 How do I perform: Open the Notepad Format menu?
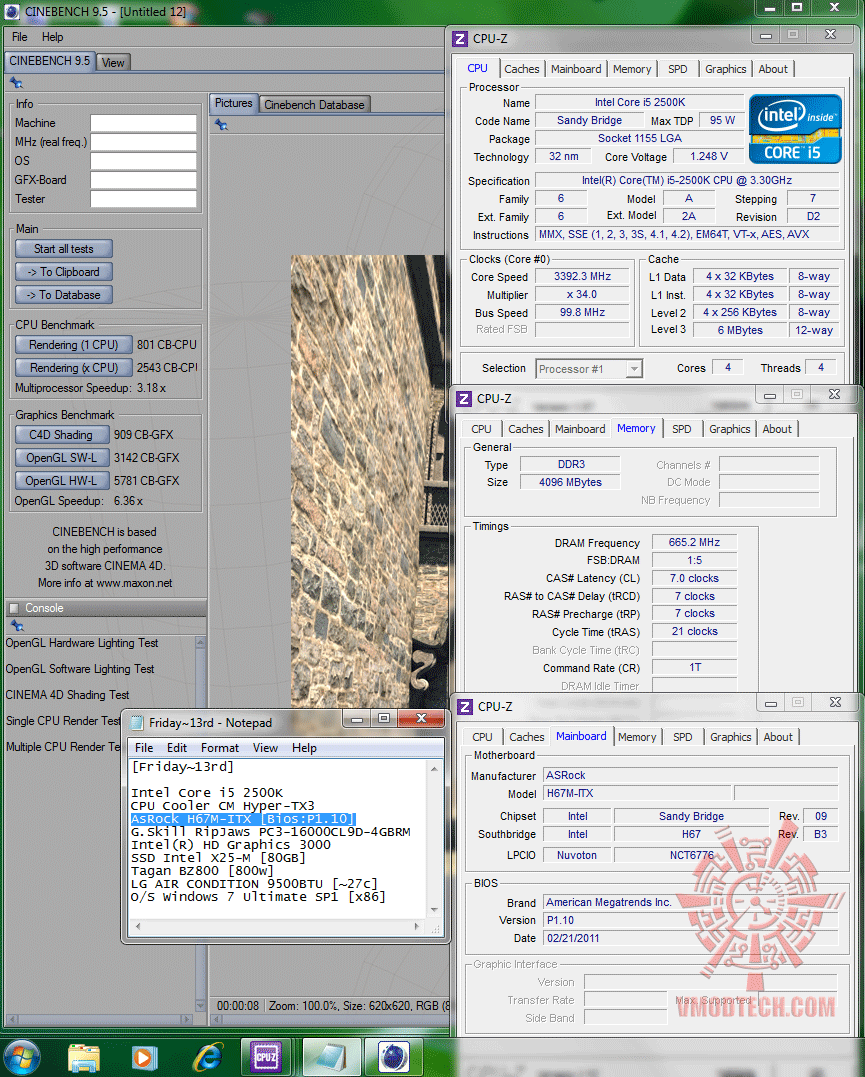click(x=220, y=747)
